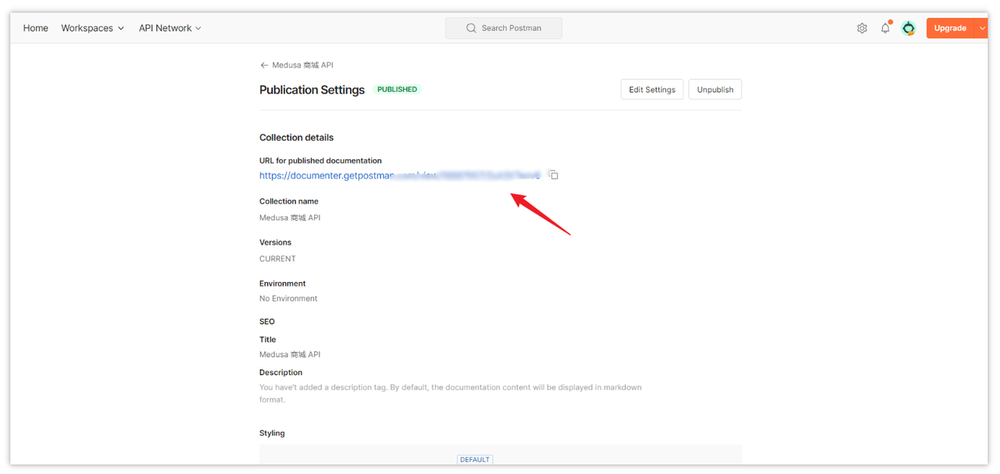Open the arrow menu next to Upgrade
The width and height of the screenshot is (1000, 474).
(977, 28)
